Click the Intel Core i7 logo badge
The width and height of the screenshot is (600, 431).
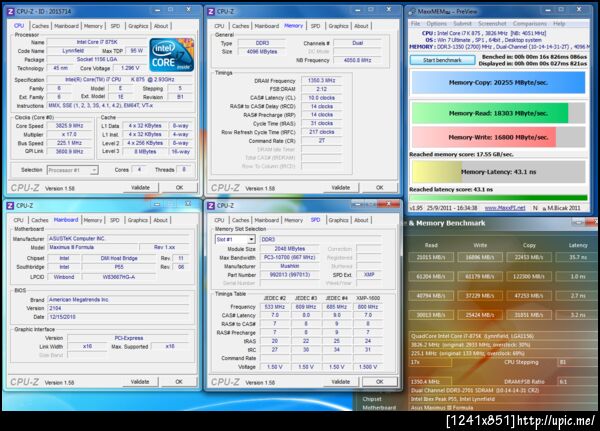tap(171, 54)
